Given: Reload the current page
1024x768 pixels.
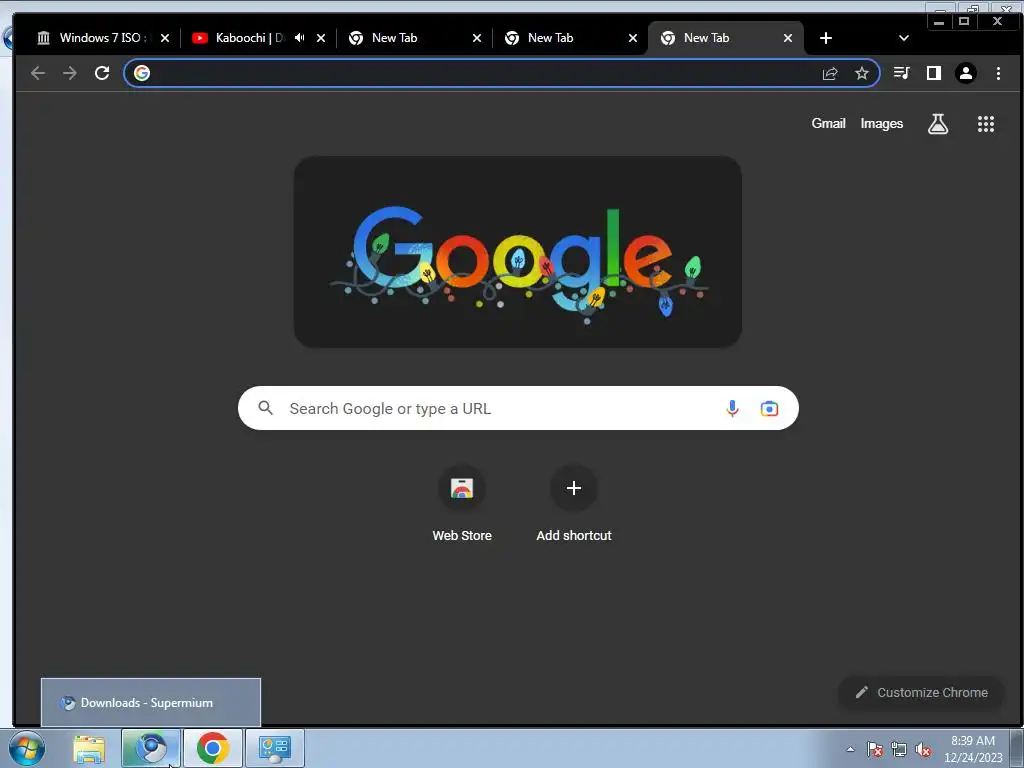Looking at the screenshot, I should (102, 73).
